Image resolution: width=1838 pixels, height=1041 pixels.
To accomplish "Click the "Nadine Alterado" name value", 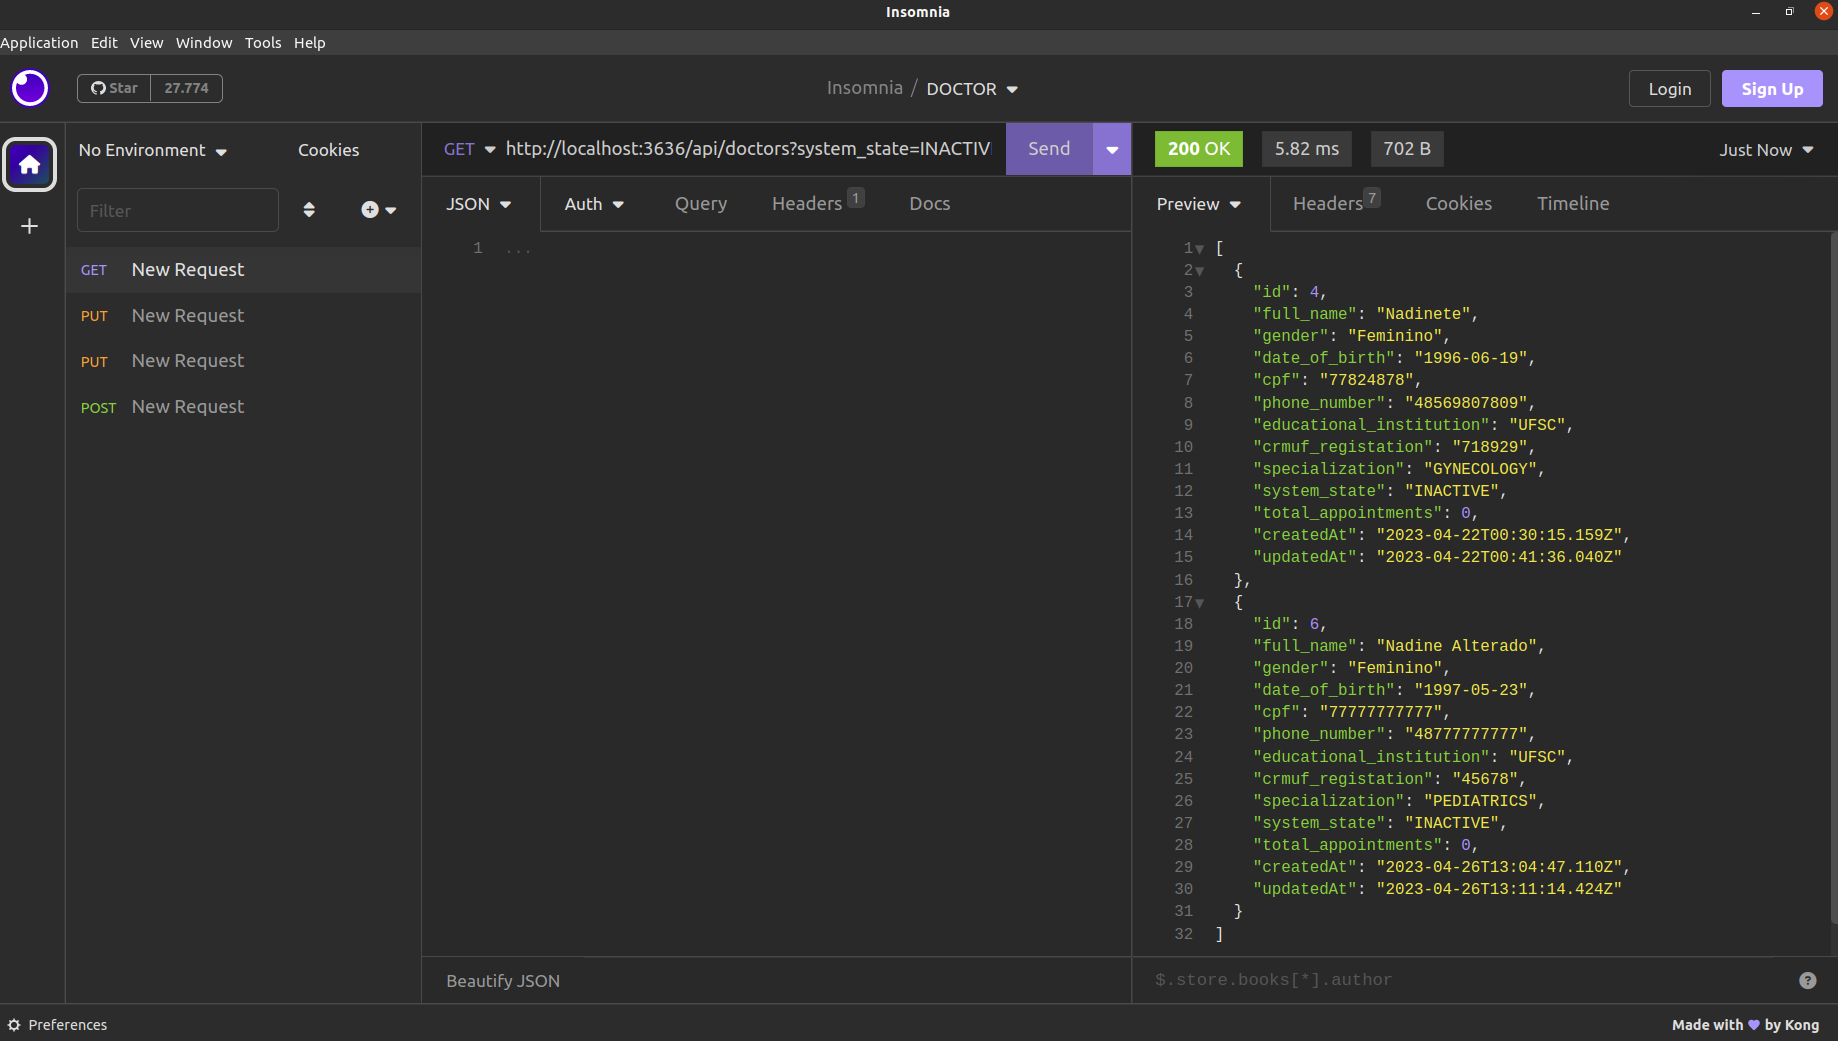I will click(1456, 646).
